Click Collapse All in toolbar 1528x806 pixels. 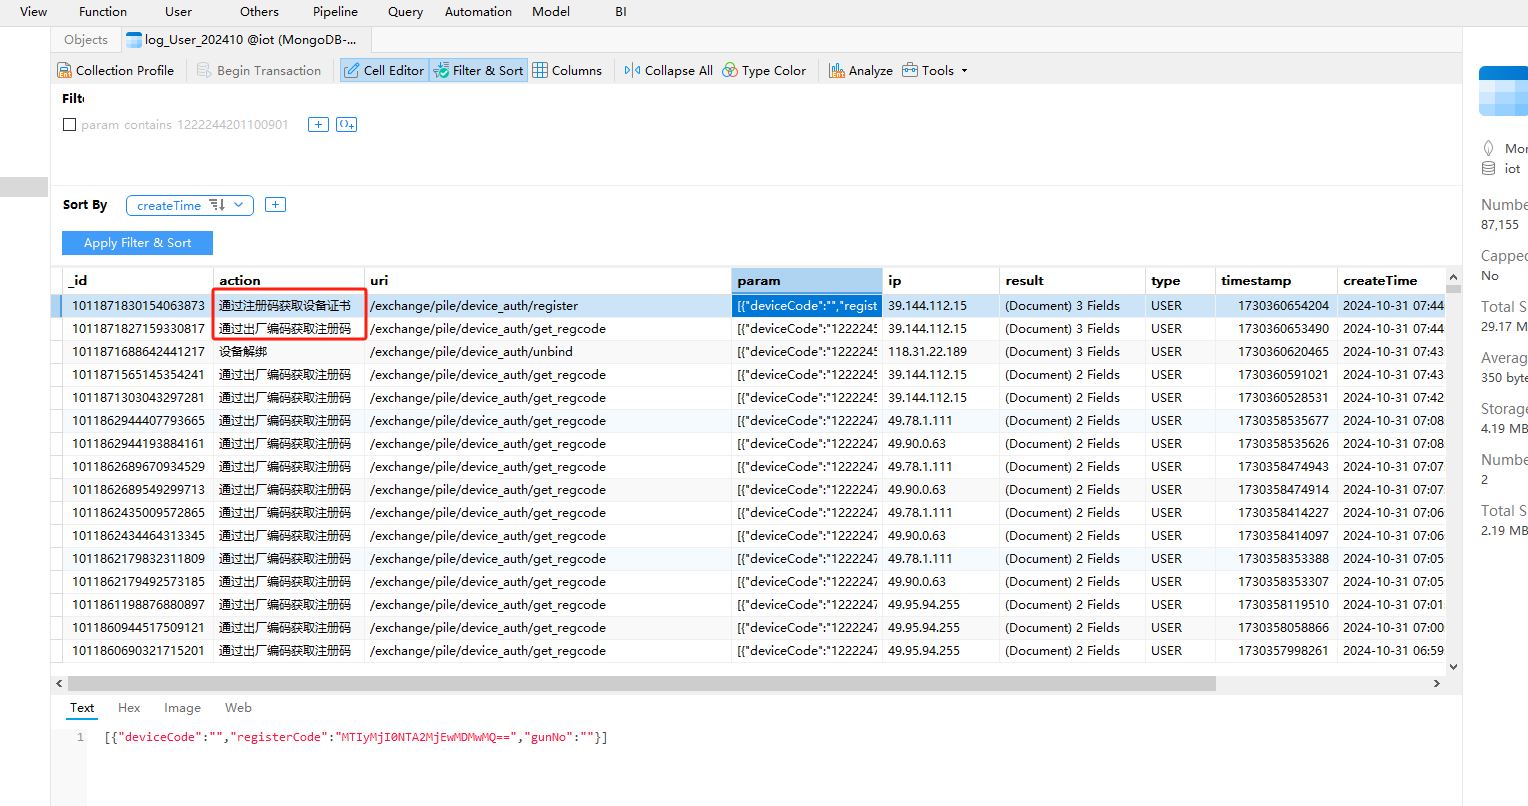668,70
